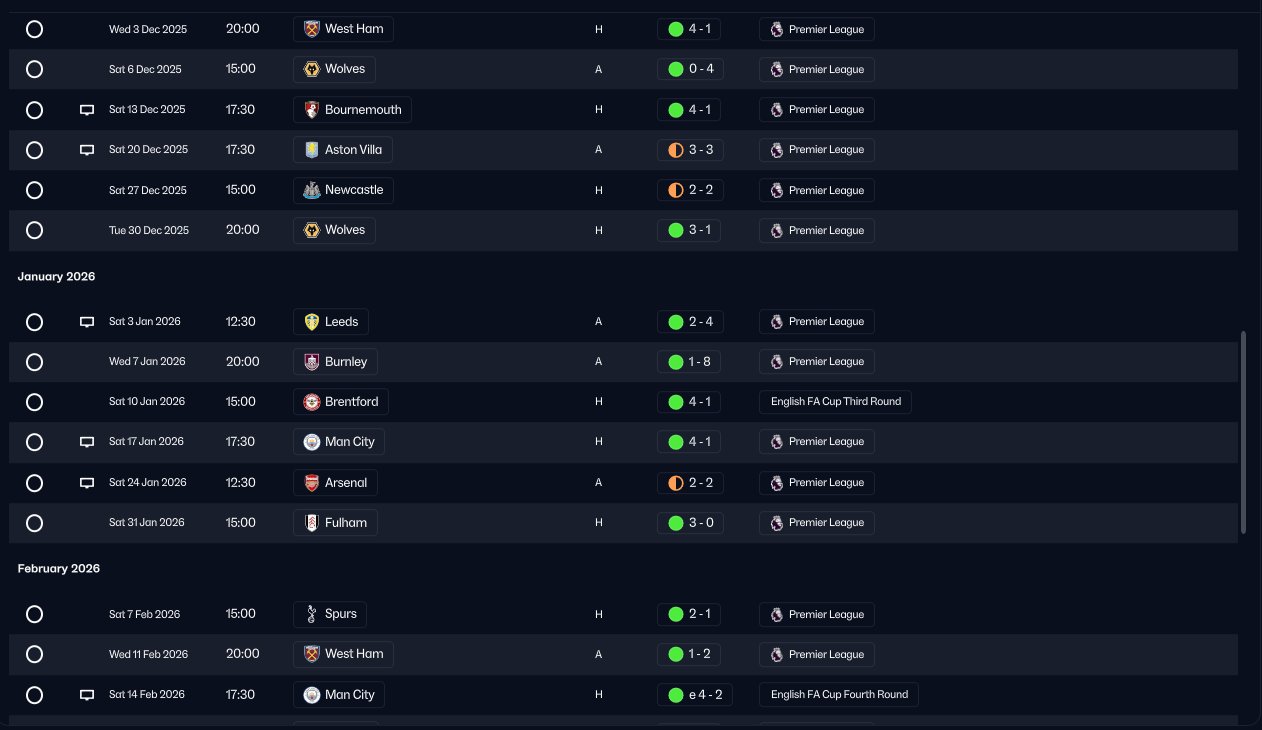The height and width of the screenshot is (730, 1262).
Task: Click the Premier League tag on the Arsenal row
Action: pyautogui.click(x=816, y=483)
